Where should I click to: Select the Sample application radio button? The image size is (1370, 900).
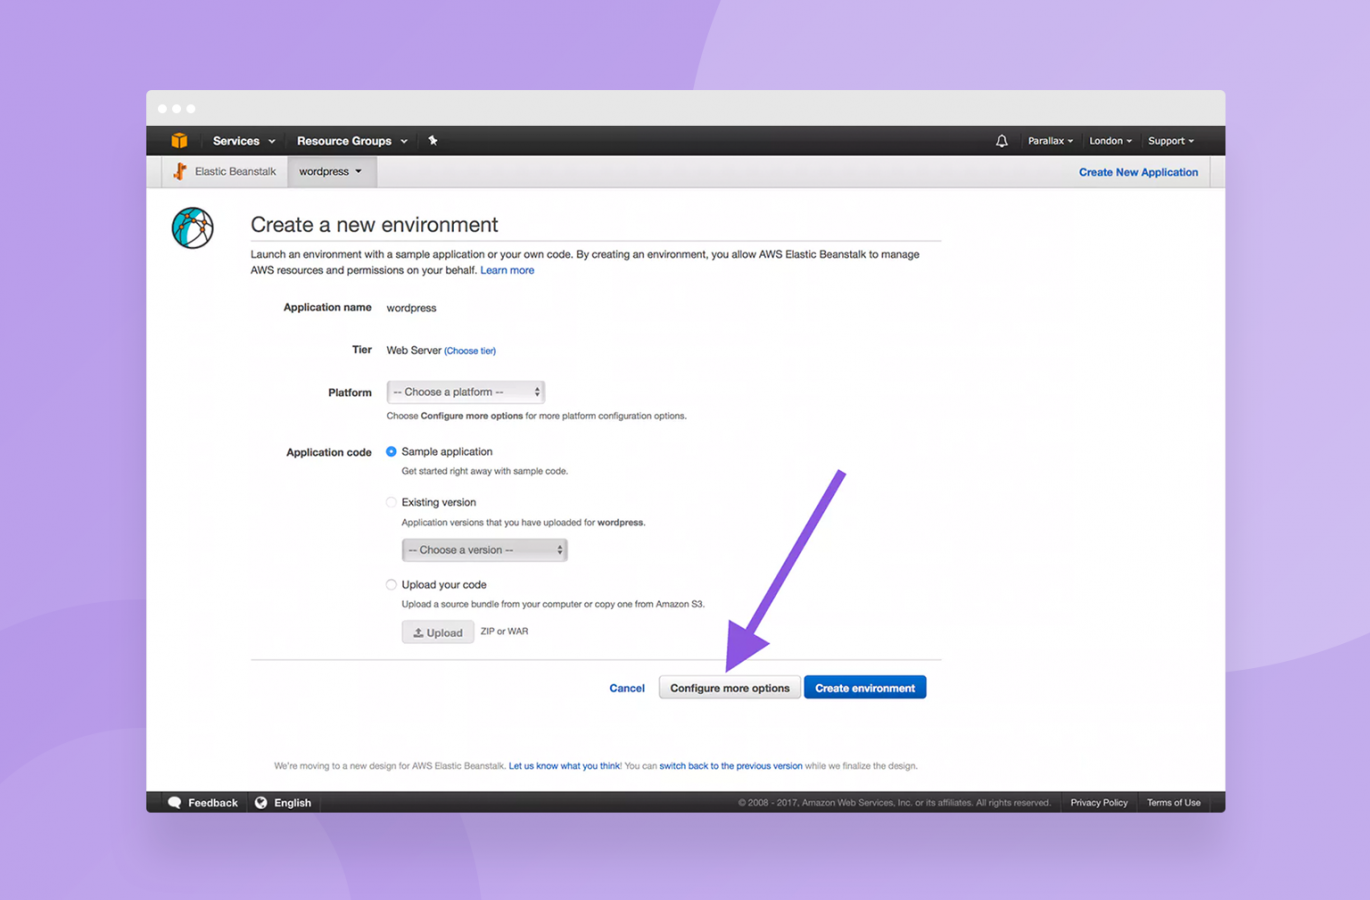tap(391, 452)
